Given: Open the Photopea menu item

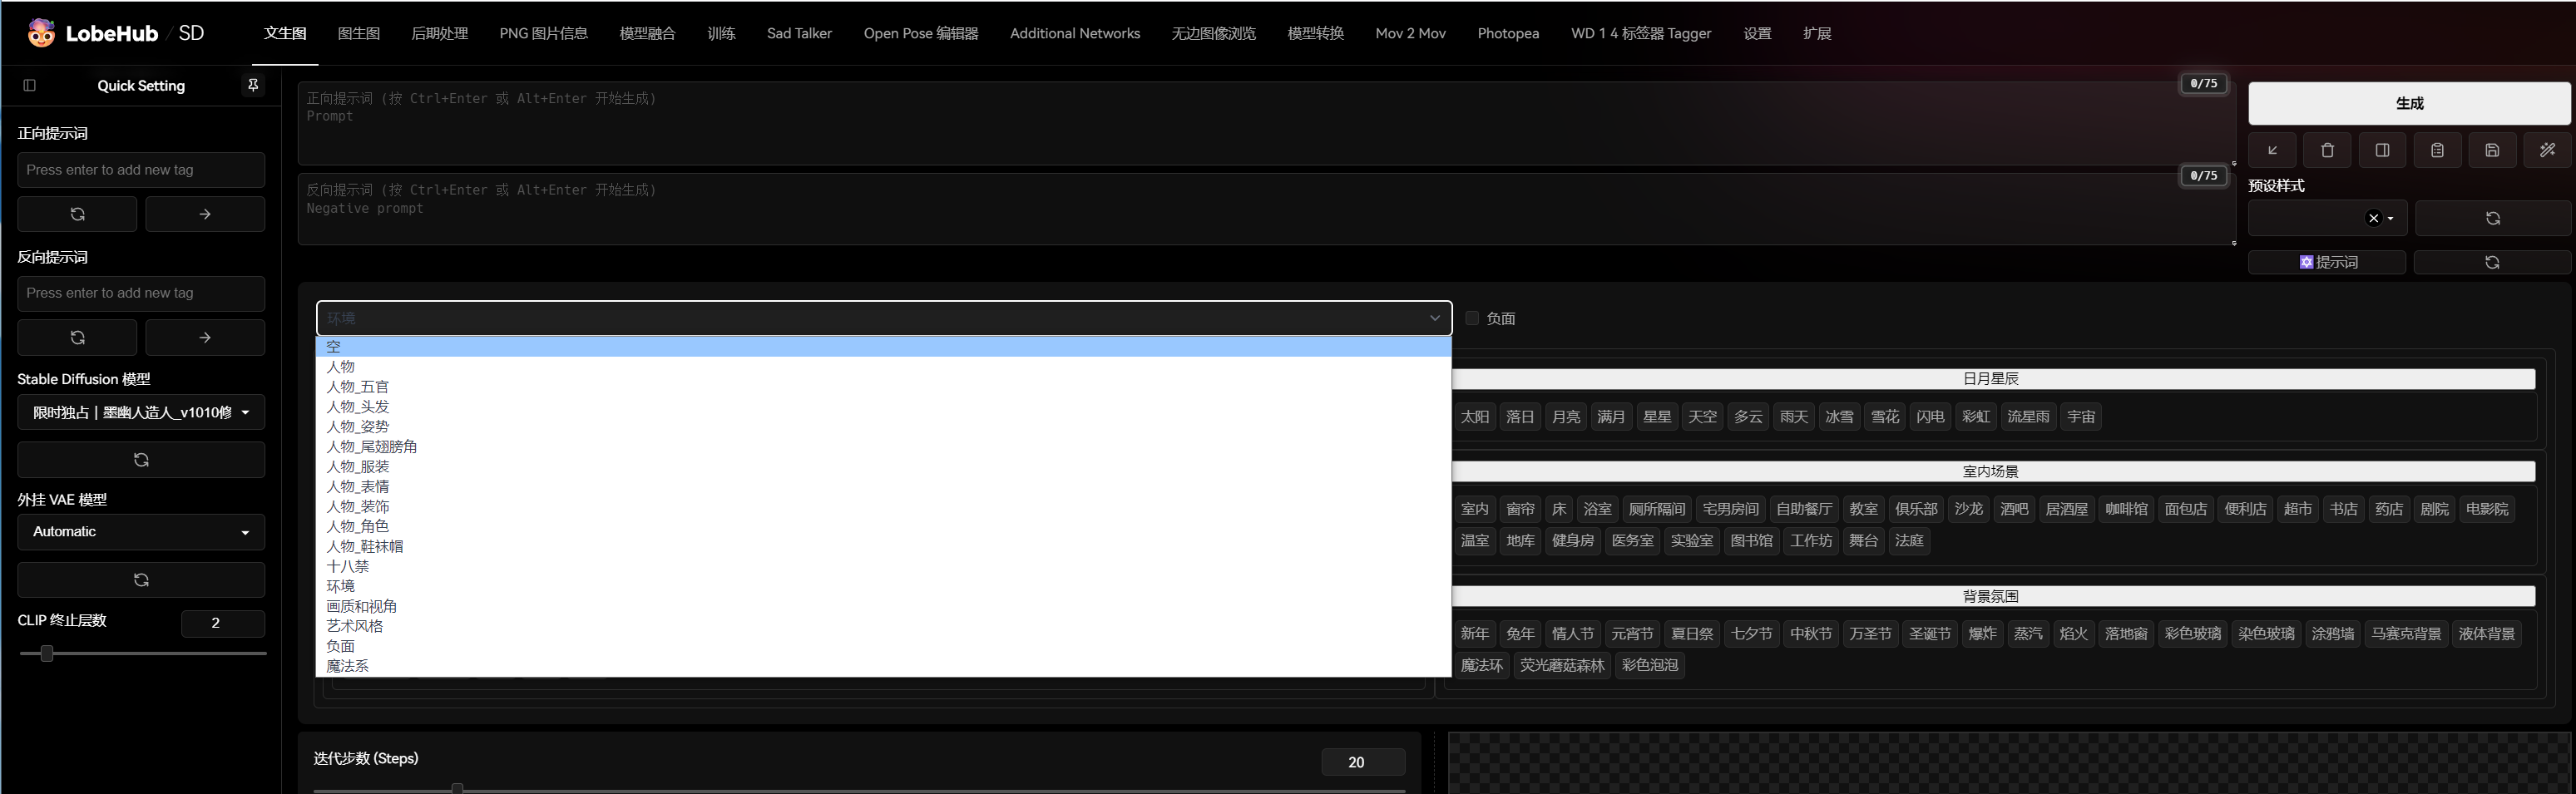Looking at the screenshot, I should [1508, 33].
